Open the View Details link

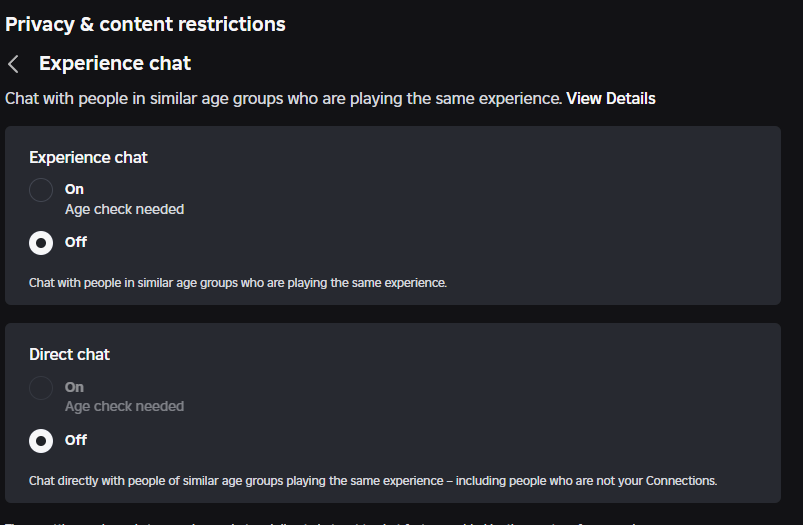(611, 99)
